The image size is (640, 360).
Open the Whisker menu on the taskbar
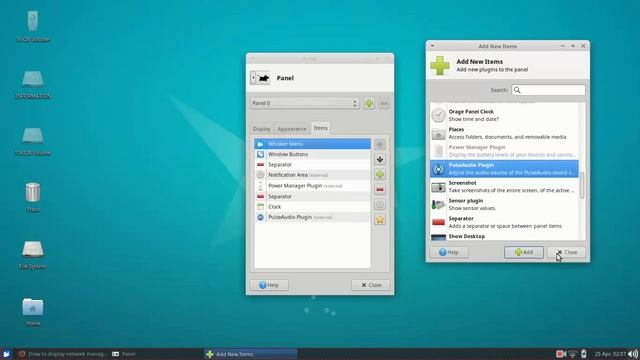[x=6, y=354]
